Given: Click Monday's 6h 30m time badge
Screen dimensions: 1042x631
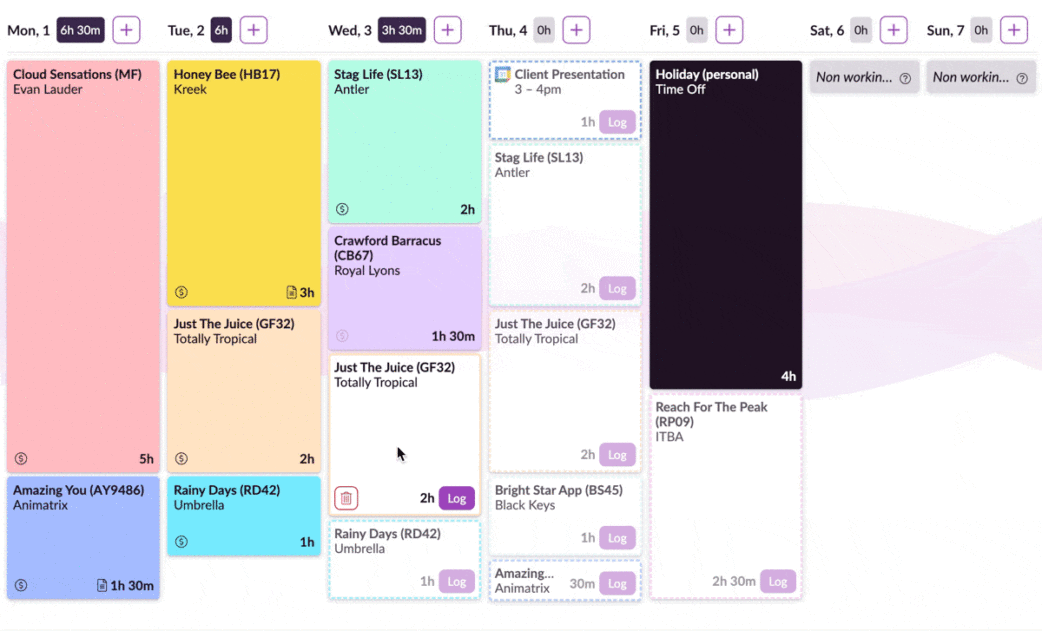Looking at the screenshot, I should (x=81, y=30).
